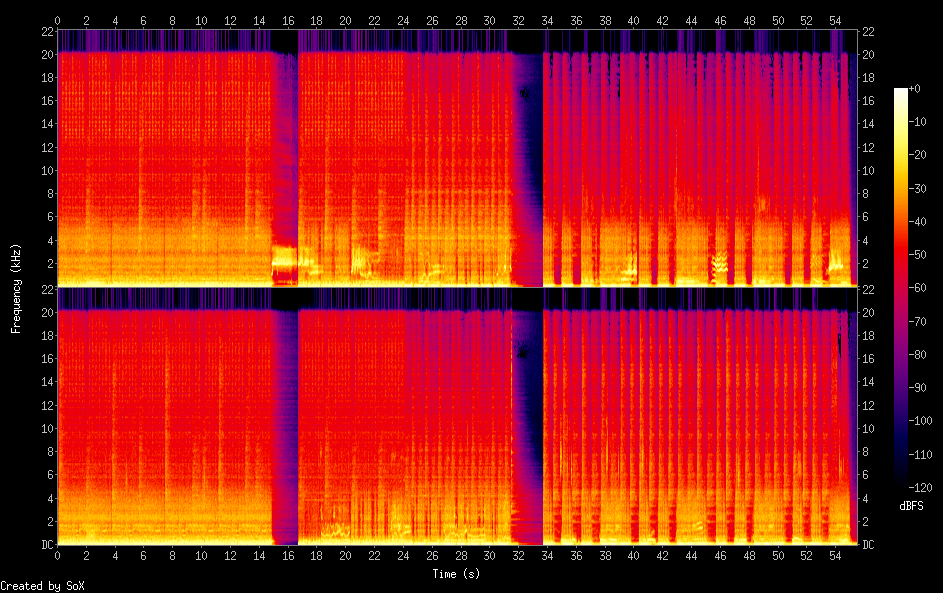Click the "DC" label on left frequency axis
Screen dimensions: 943x593
pyautogui.click(x=47, y=545)
